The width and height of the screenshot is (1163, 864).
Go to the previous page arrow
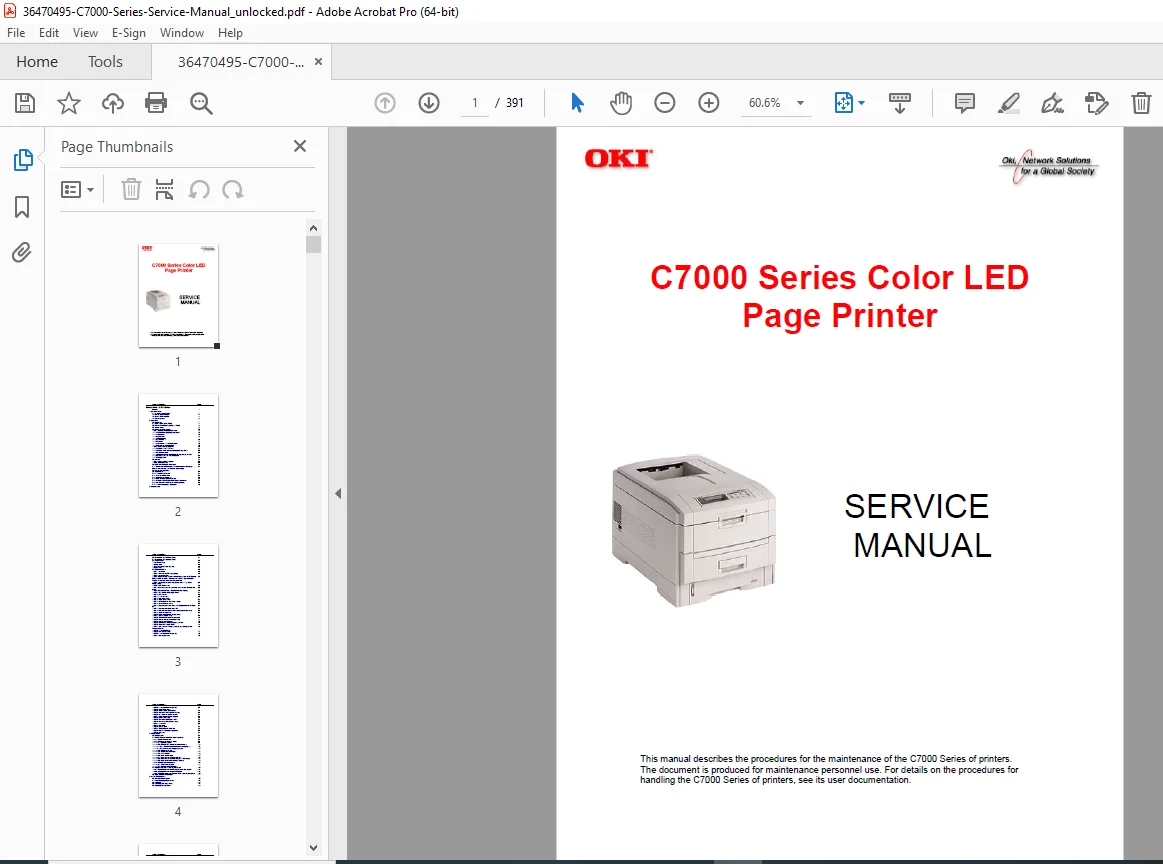pos(385,103)
